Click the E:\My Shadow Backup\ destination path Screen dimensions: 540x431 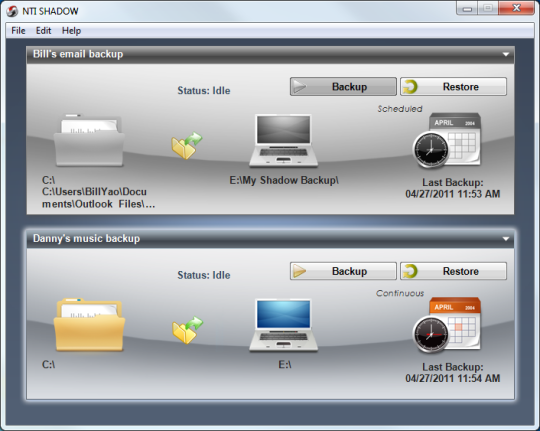pos(284,180)
